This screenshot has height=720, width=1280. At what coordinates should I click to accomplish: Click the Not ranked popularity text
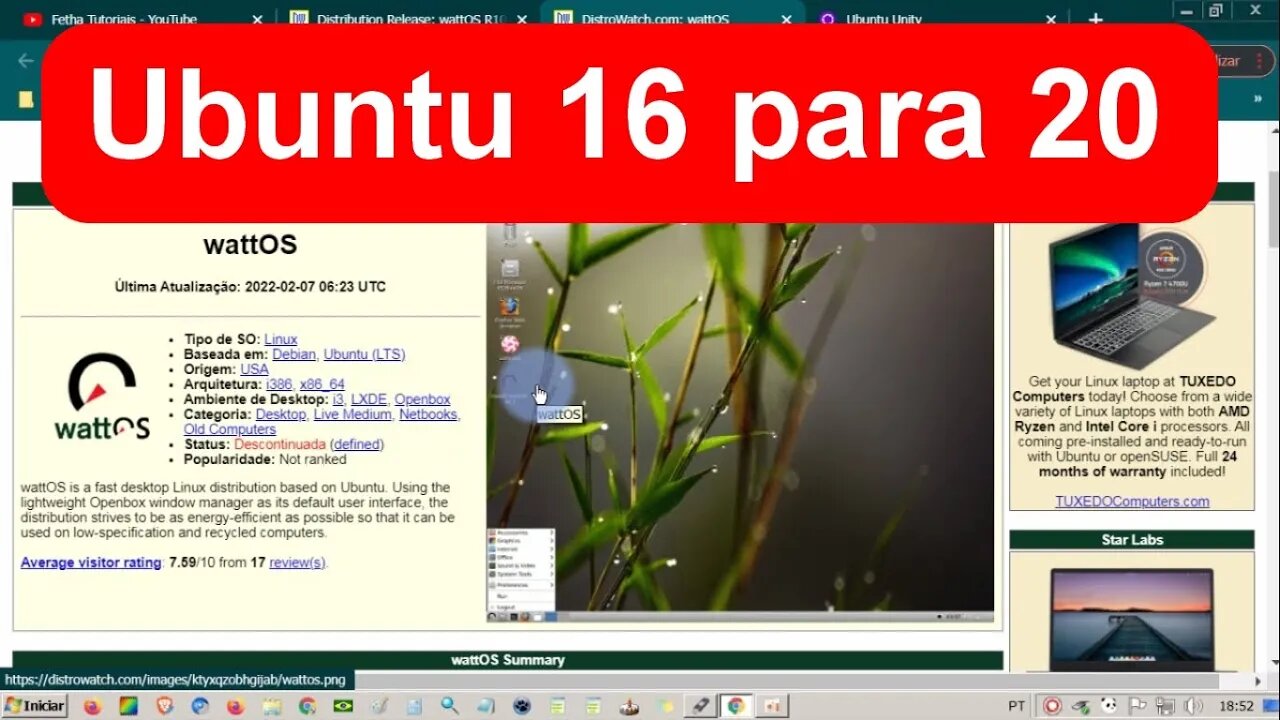pyautogui.click(x=313, y=459)
